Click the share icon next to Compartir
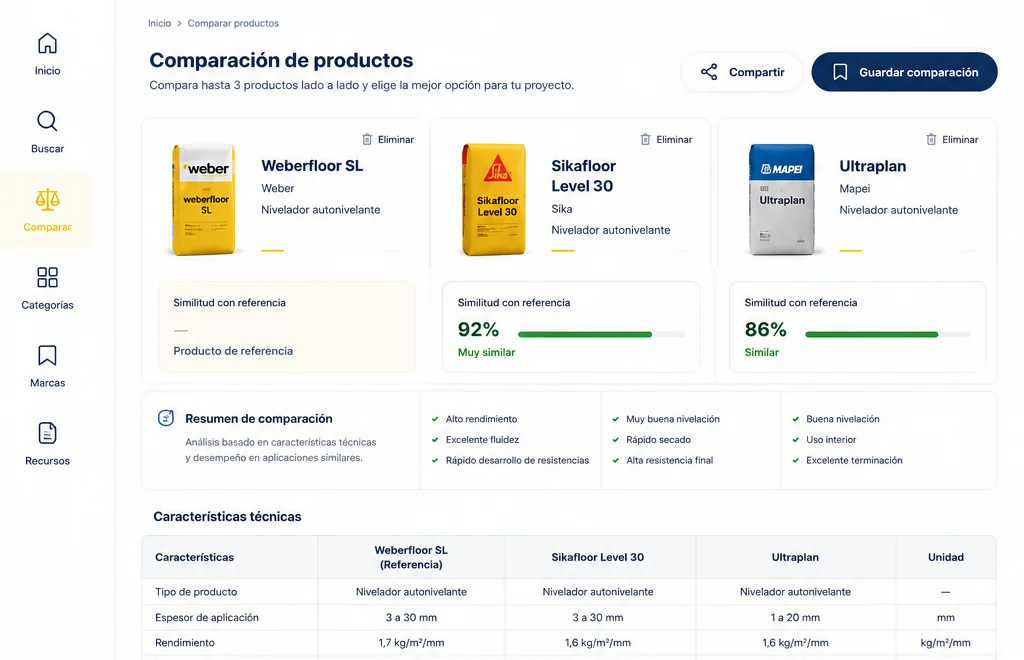This screenshot has height=660, width=1024. pos(709,72)
